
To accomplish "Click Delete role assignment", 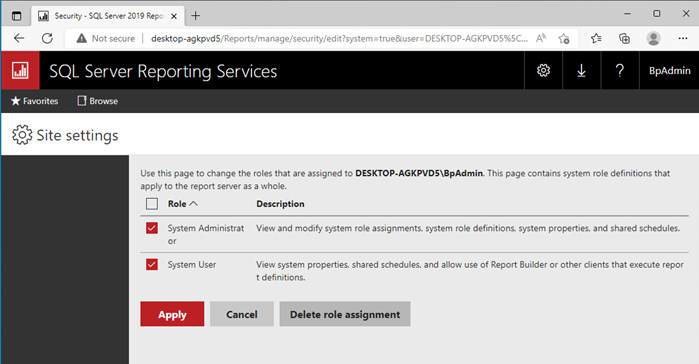I will [x=345, y=314].
